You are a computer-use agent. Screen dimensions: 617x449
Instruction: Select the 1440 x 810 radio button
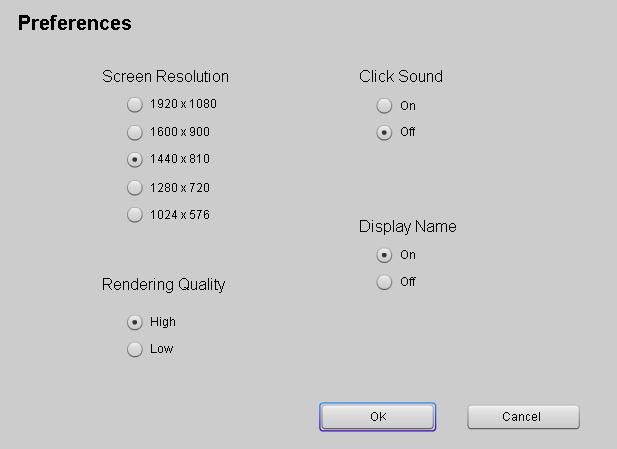click(x=135, y=160)
